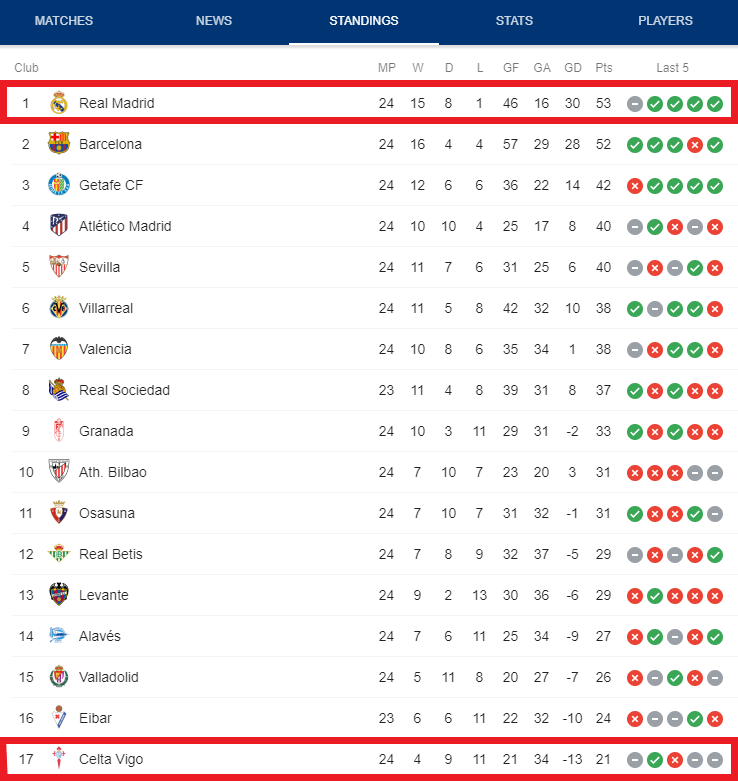Click Real Madrid's grey draw icon in Last 5
This screenshot has width=738, height=781.
634,104
